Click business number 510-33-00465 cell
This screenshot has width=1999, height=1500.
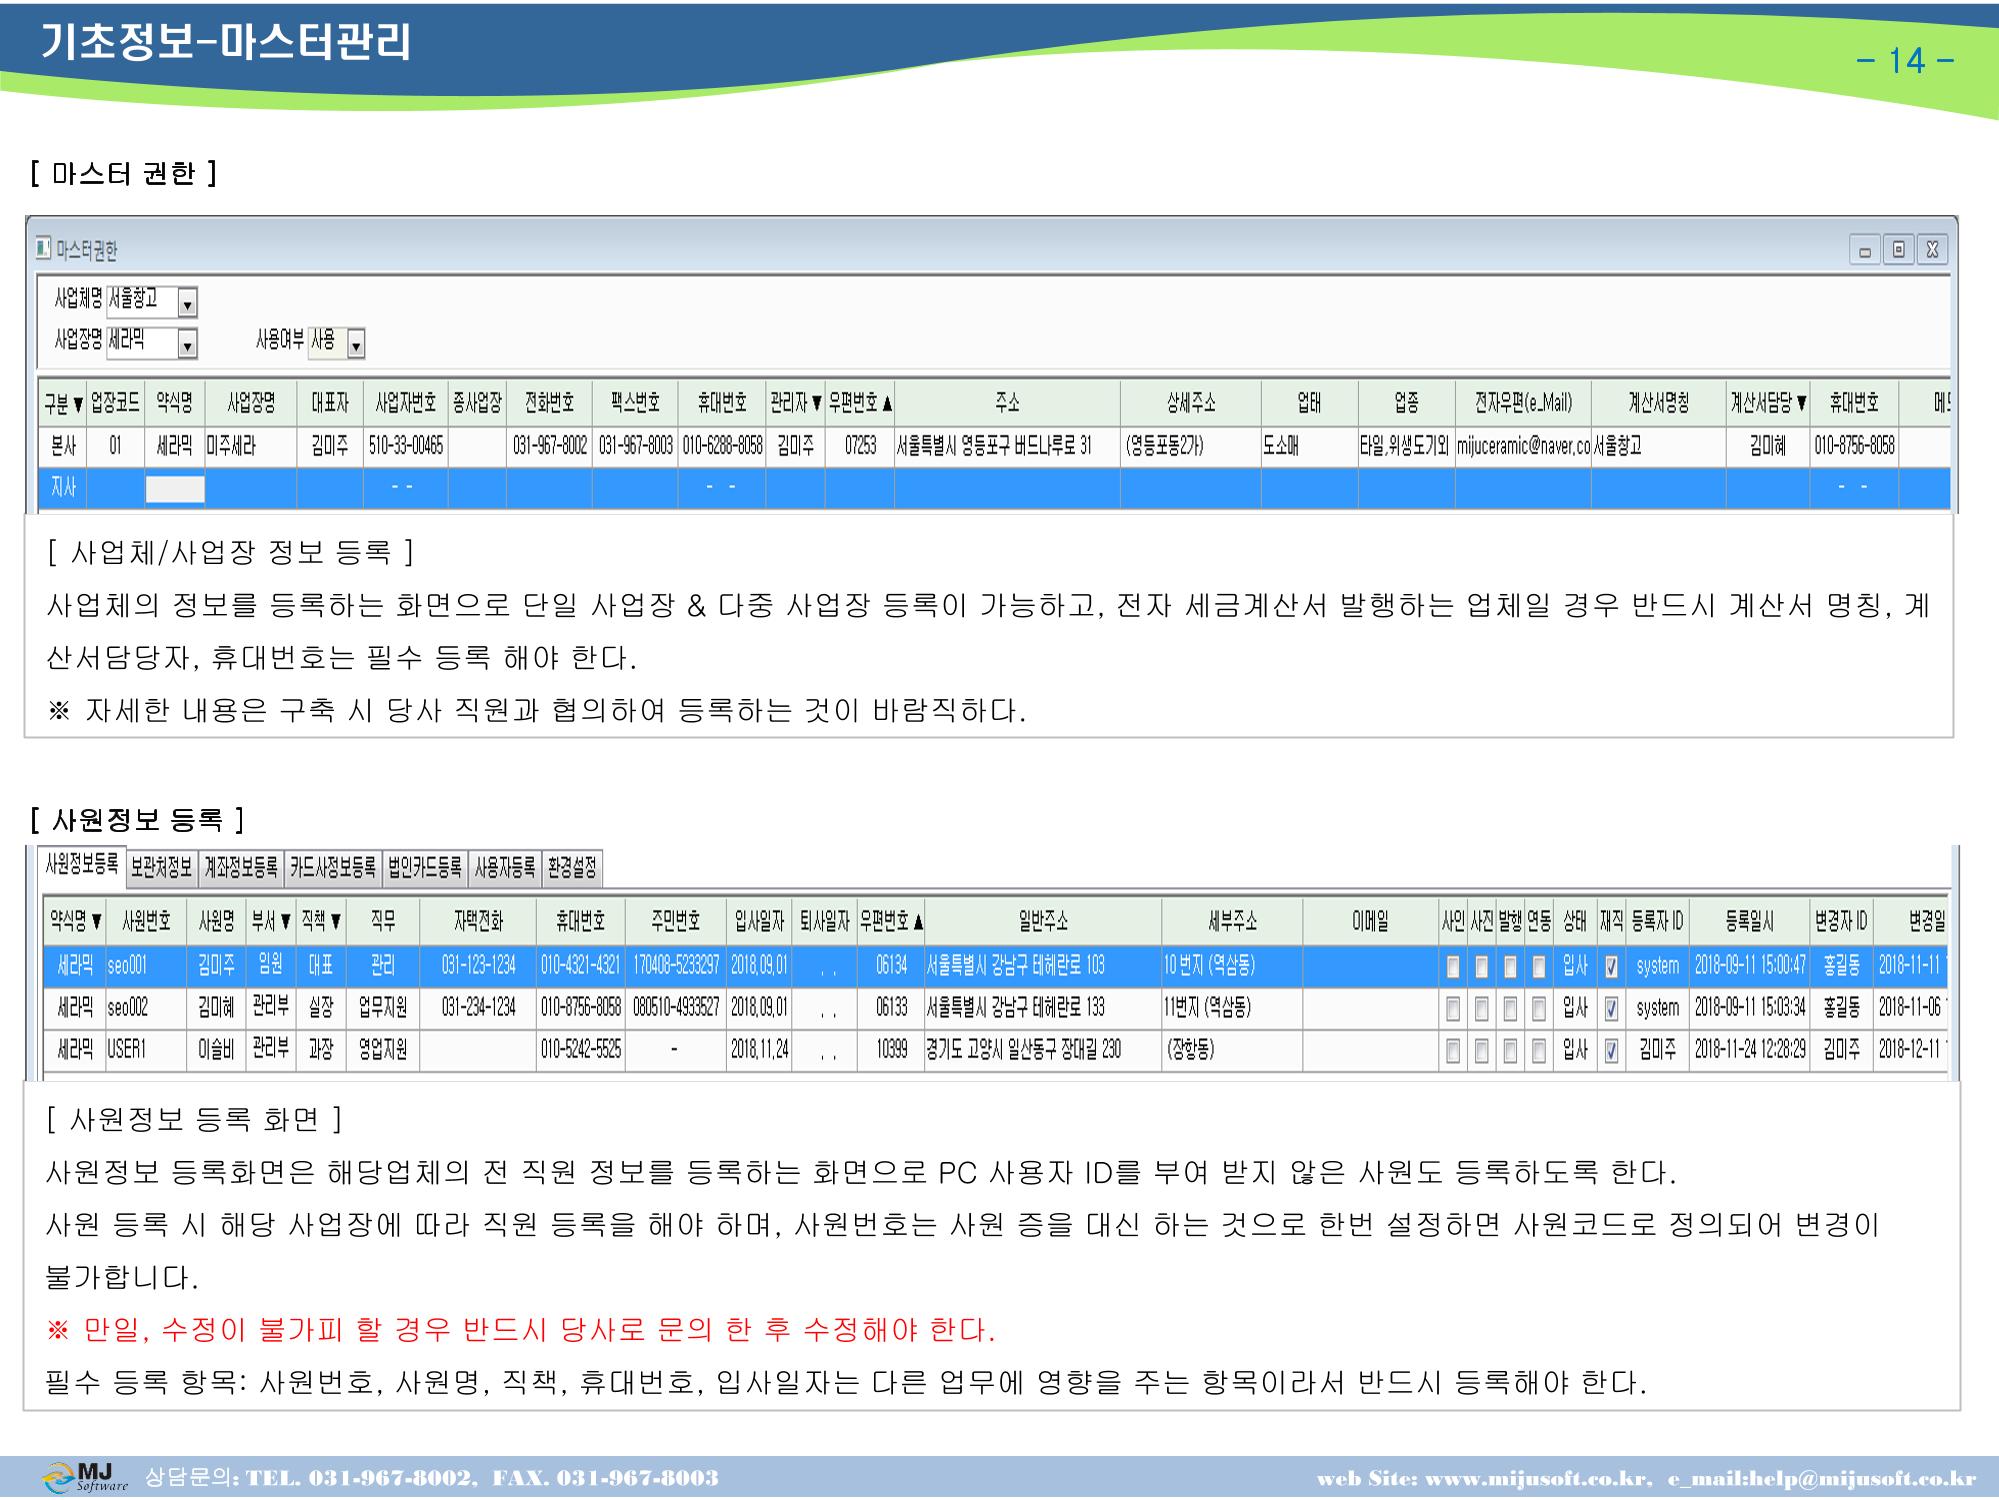pyautogui.click(x=405, y=446)
